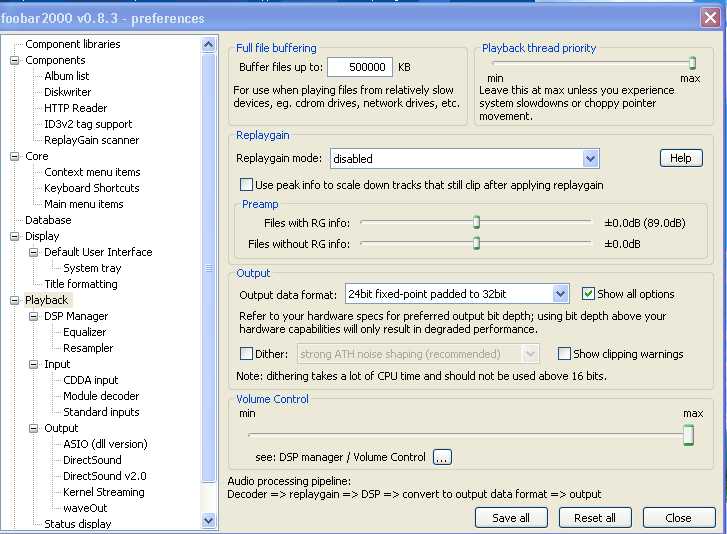Click the Files without RG info slider
Screen dimensions: 727x534
click(476, 243)
